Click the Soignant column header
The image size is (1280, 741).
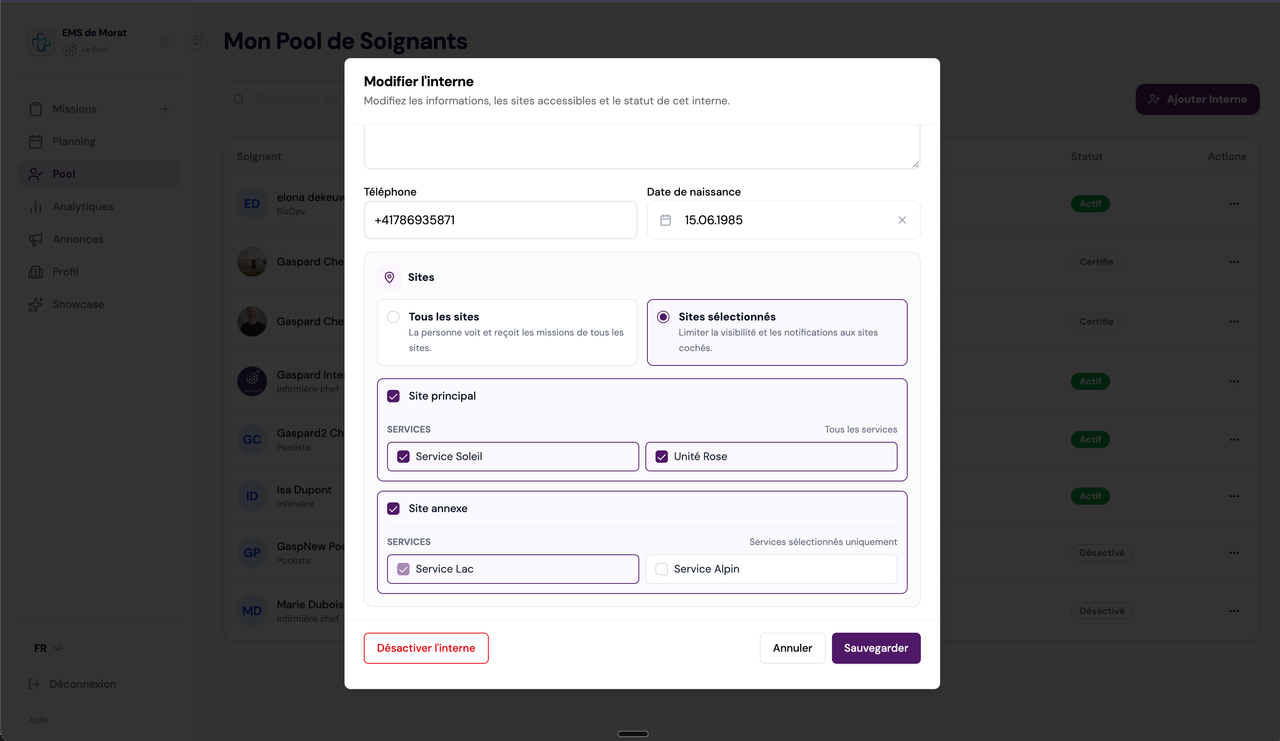pos(259,157)
